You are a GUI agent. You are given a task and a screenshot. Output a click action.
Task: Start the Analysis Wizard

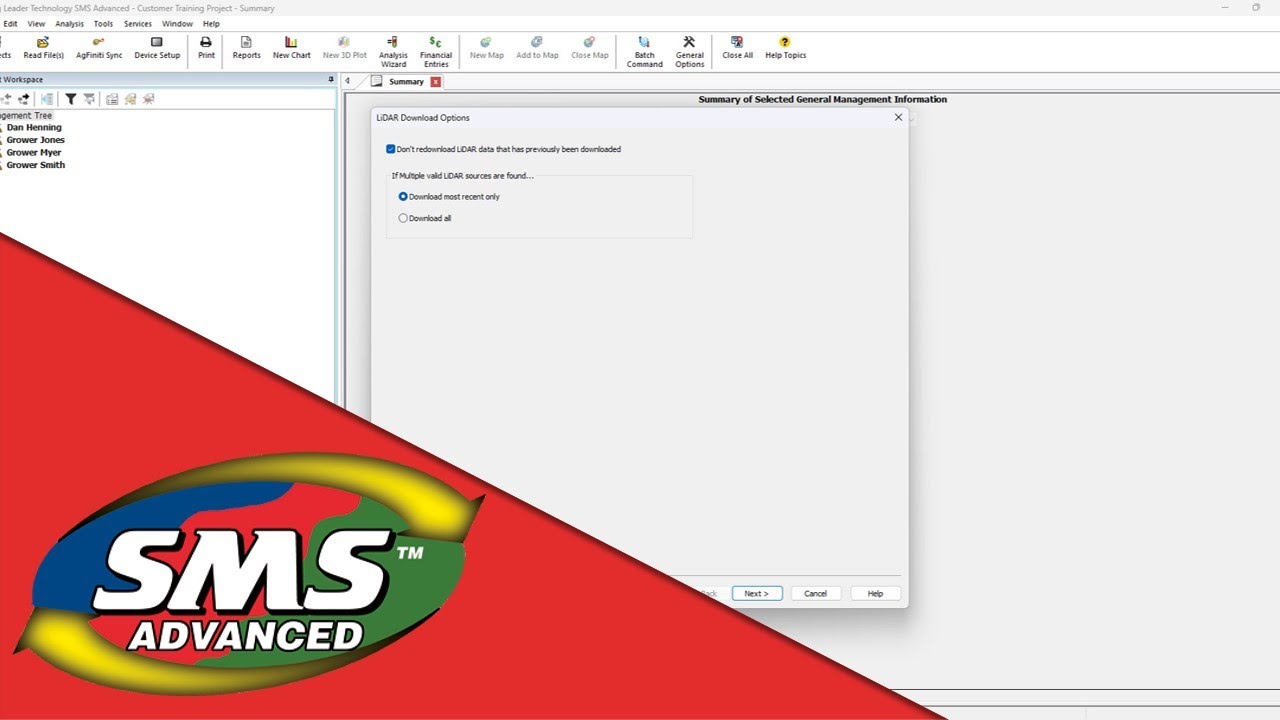click(393, 52)
